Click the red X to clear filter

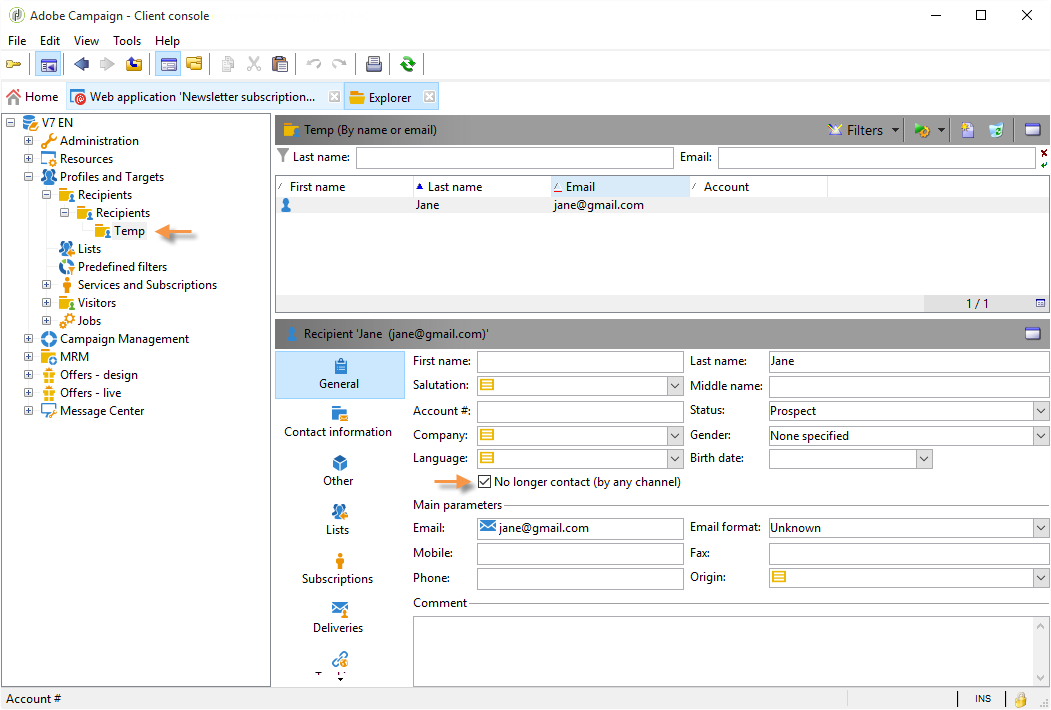pos(1044,153)
